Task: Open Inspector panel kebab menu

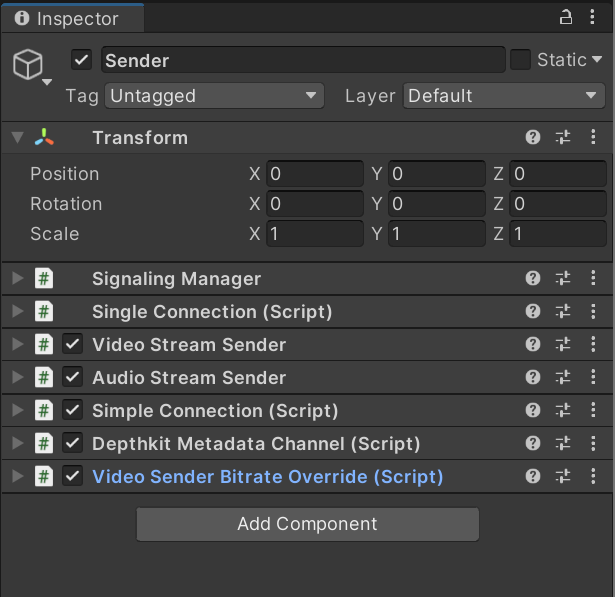Action: (594, 17)
